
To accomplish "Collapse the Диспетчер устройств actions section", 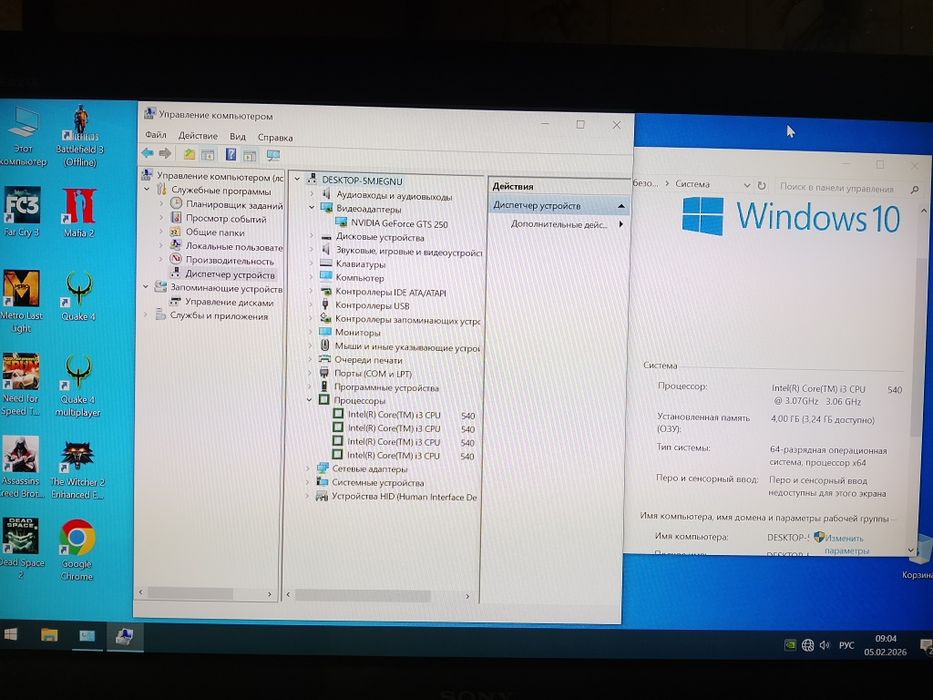I will click(x=621, y=206).
